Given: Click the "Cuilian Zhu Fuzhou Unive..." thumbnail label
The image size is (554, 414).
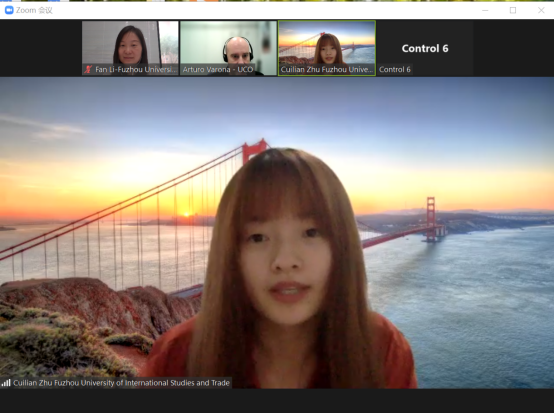Looking at the screenshot, I should coord(327,70).
